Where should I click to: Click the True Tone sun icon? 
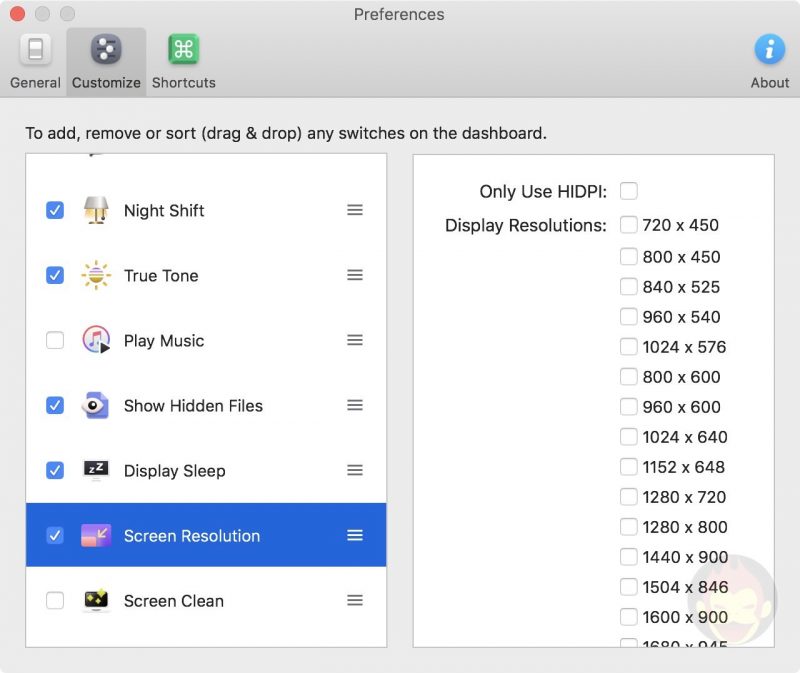coord(97,275)
